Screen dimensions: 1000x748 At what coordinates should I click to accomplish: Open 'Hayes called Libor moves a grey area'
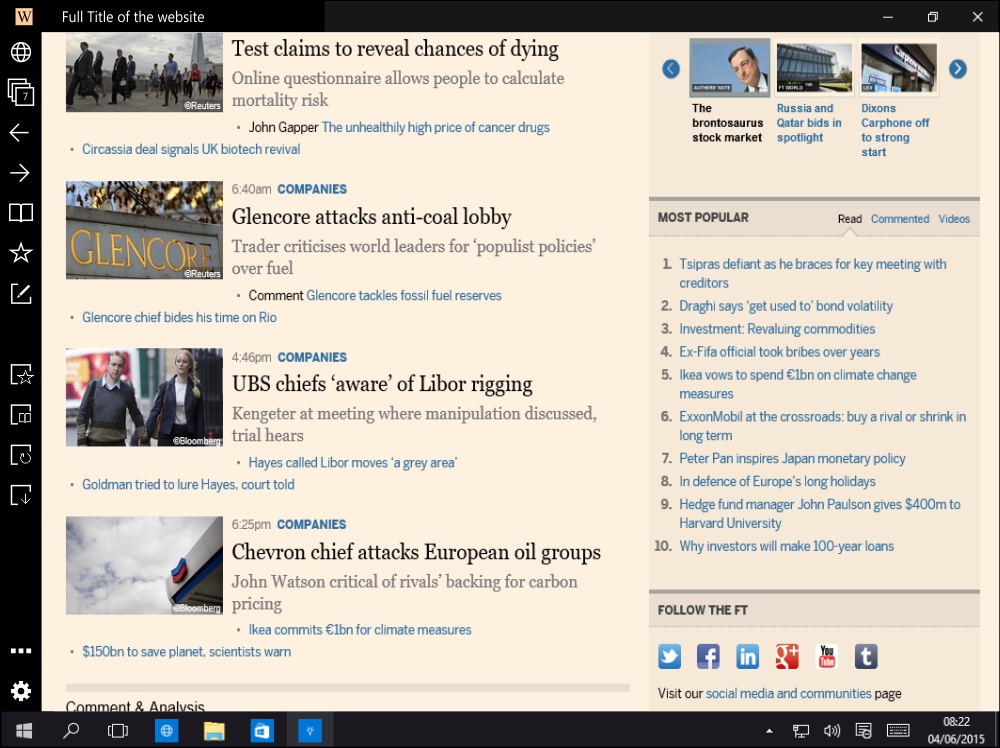click(x=353, y=463)
